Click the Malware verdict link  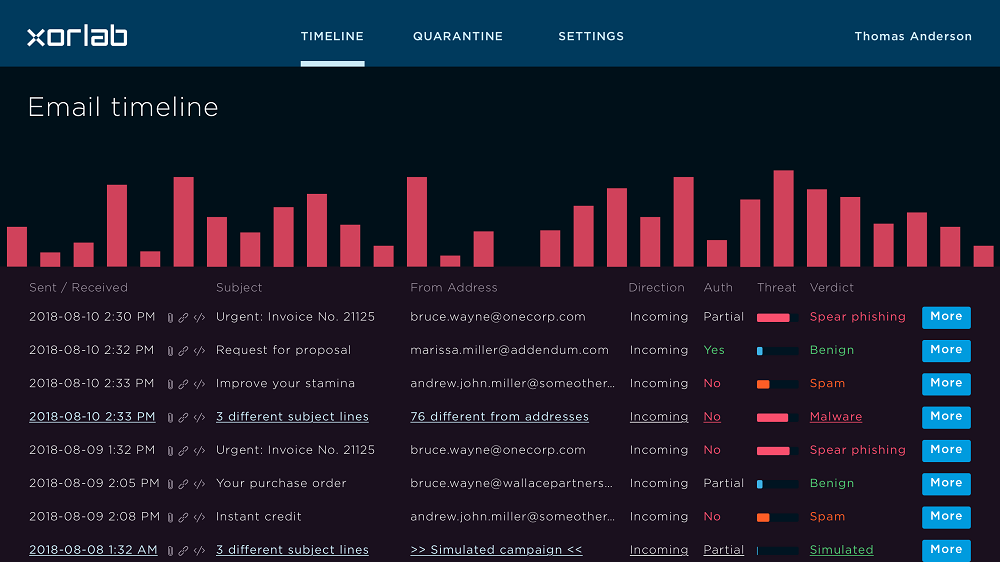click(835, 417)
